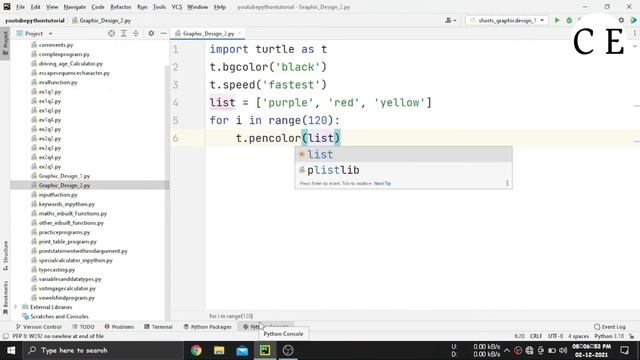
Task: Open Version Control tool window
Action: click(x=38, y=327)
